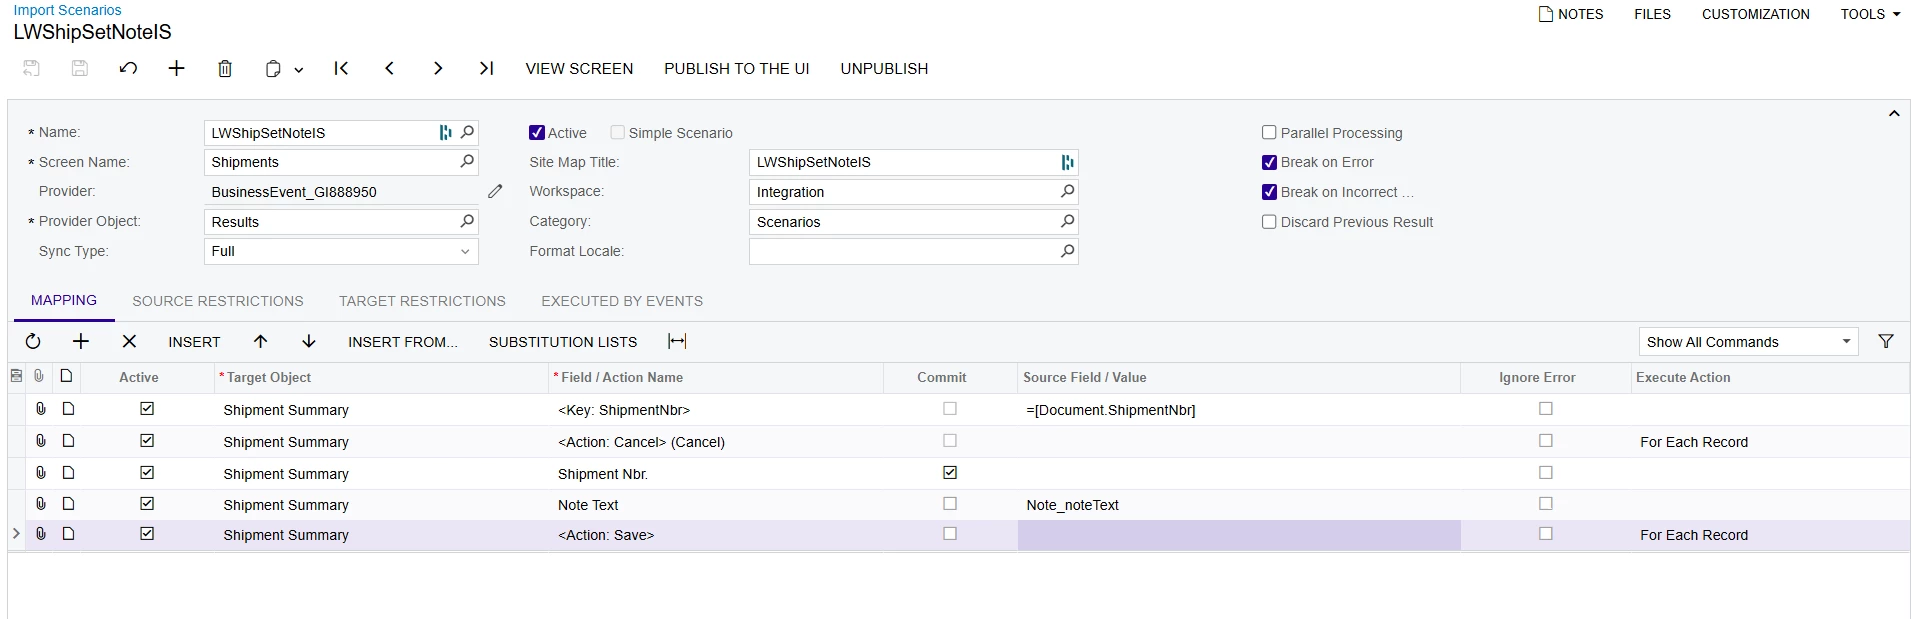Image resolution: width=1911 pixels, height=619 pixels.
Task: Switch to Source Restrictions tab
Action: 218,301
